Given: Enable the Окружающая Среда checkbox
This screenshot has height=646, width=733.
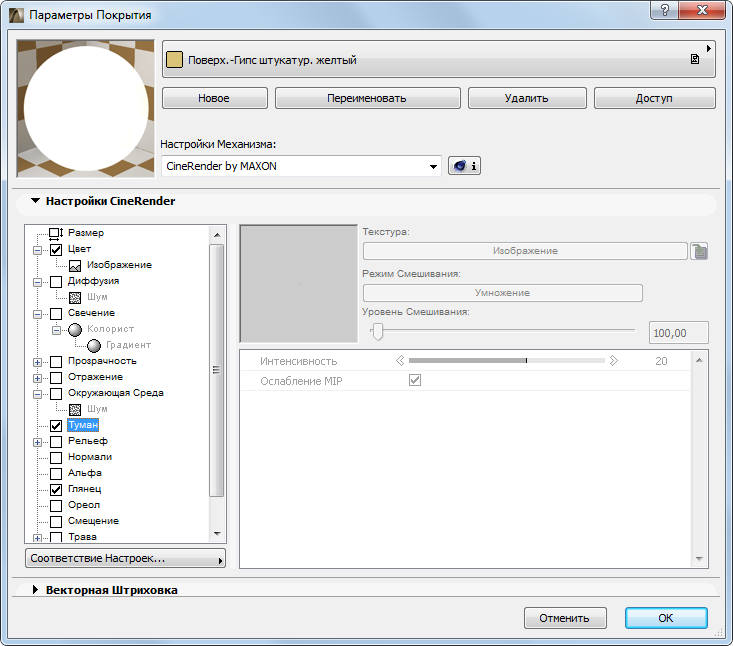Looking at the screenshot, I should point(56,394).
